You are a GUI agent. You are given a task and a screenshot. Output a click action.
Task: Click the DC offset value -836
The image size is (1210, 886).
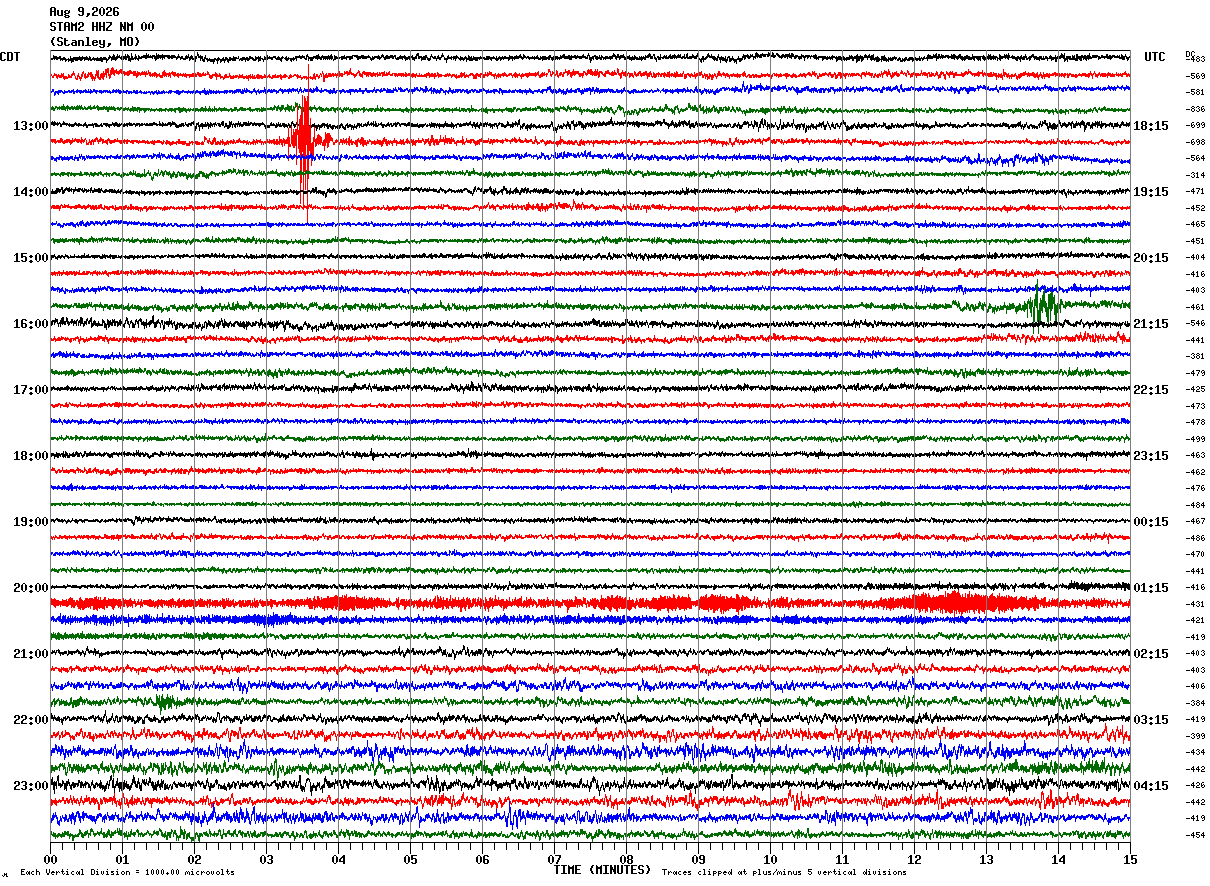pos(1195,109)
